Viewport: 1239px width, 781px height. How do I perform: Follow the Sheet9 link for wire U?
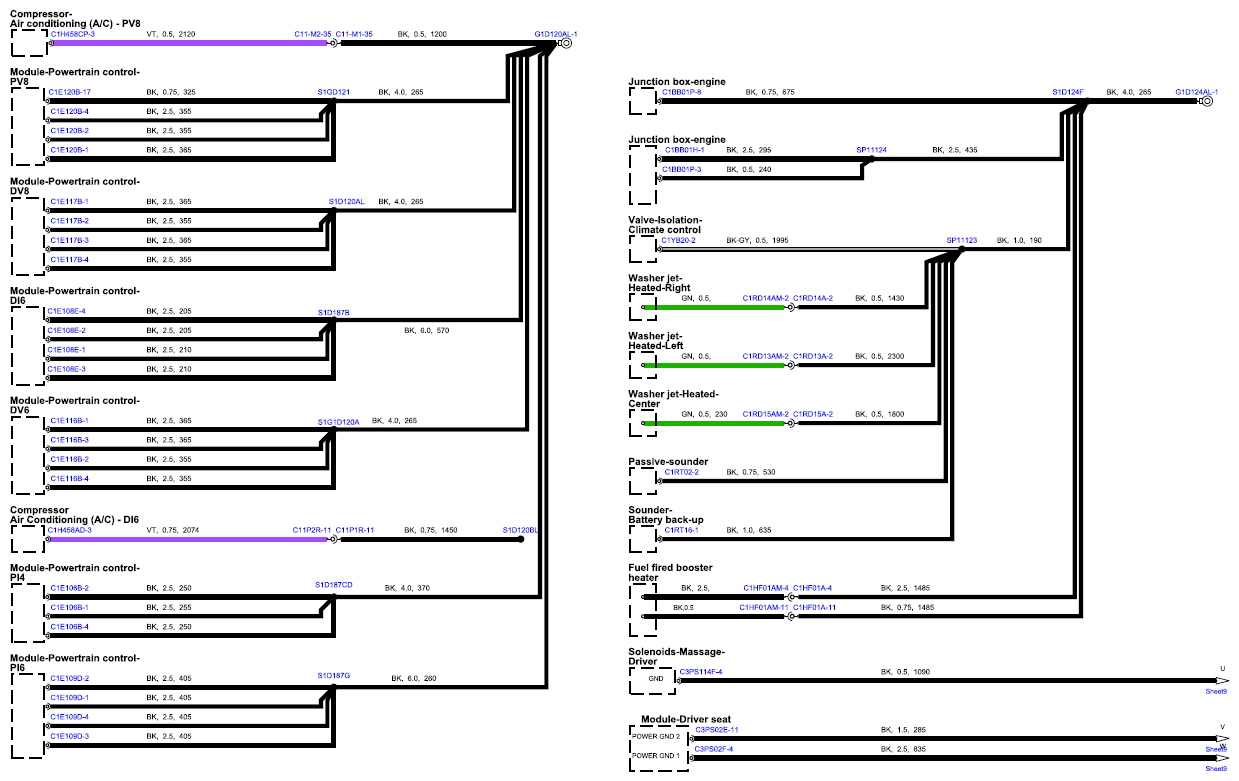(x=1216, y=690)
